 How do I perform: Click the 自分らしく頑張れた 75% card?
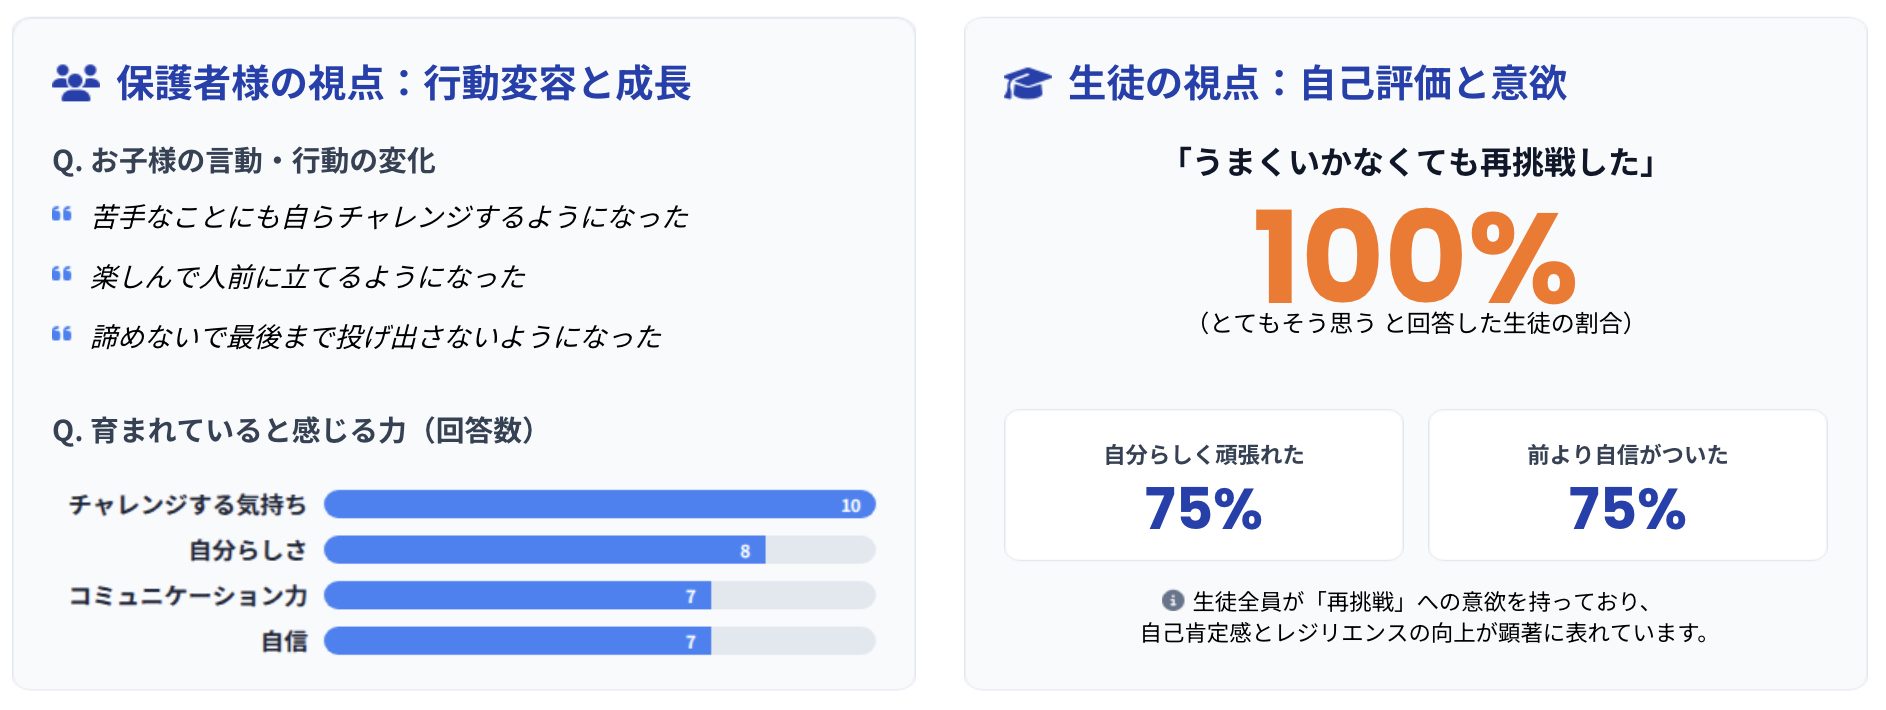point(1203,485)
